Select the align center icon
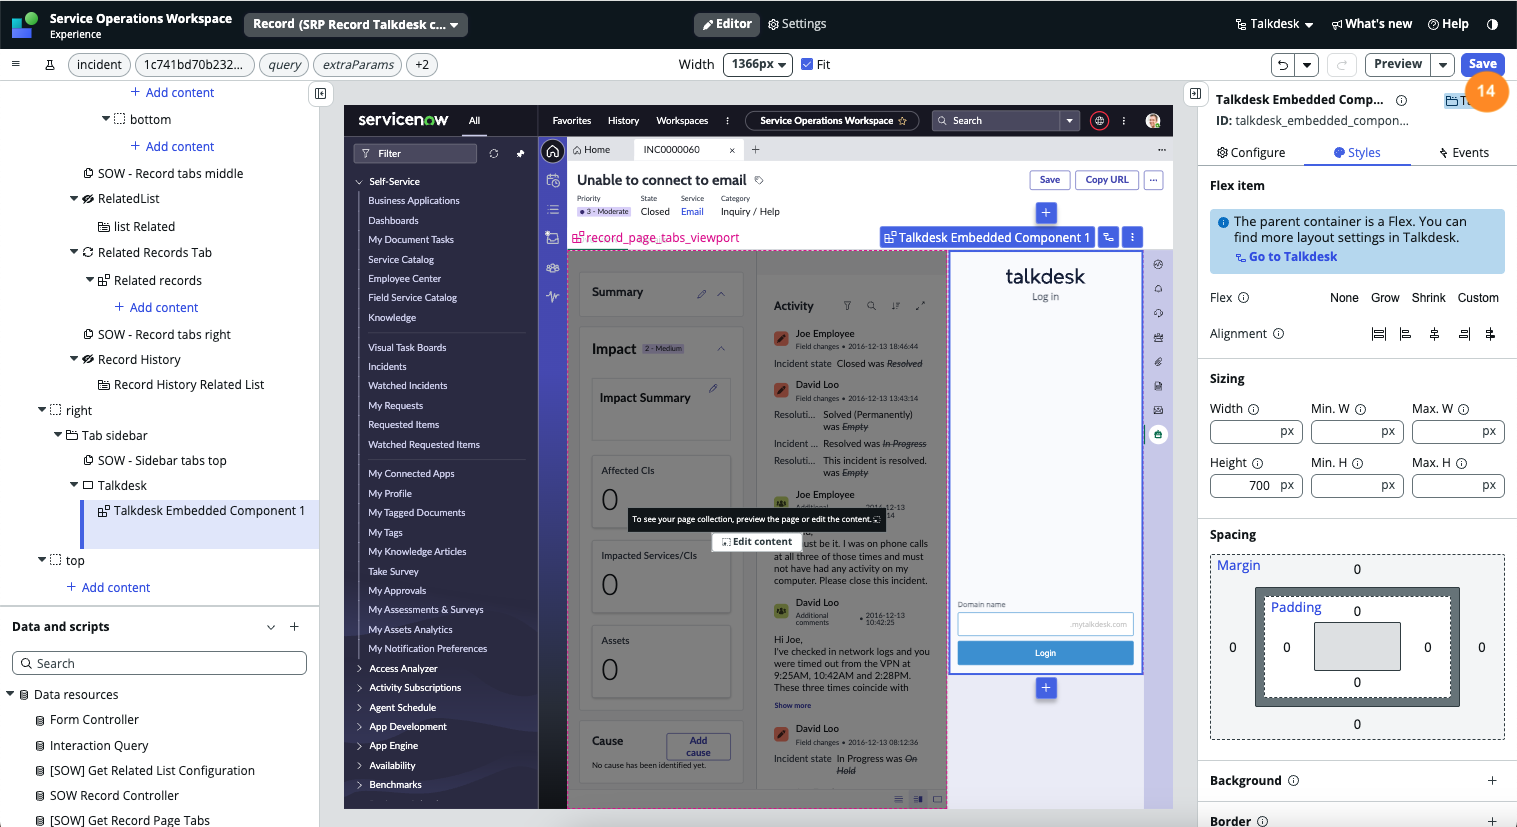This screenshot has height=827, width=1517. [1434, 334]
